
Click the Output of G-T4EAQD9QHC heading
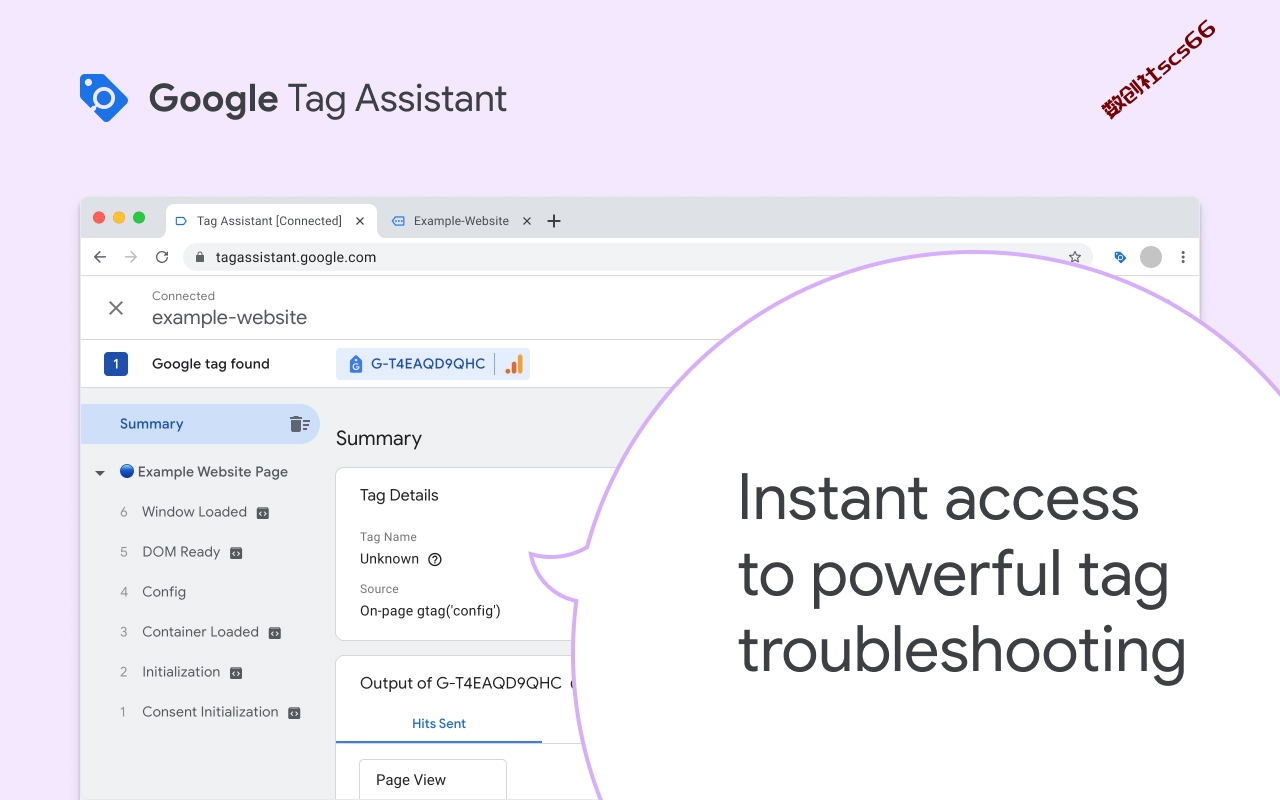461,683
